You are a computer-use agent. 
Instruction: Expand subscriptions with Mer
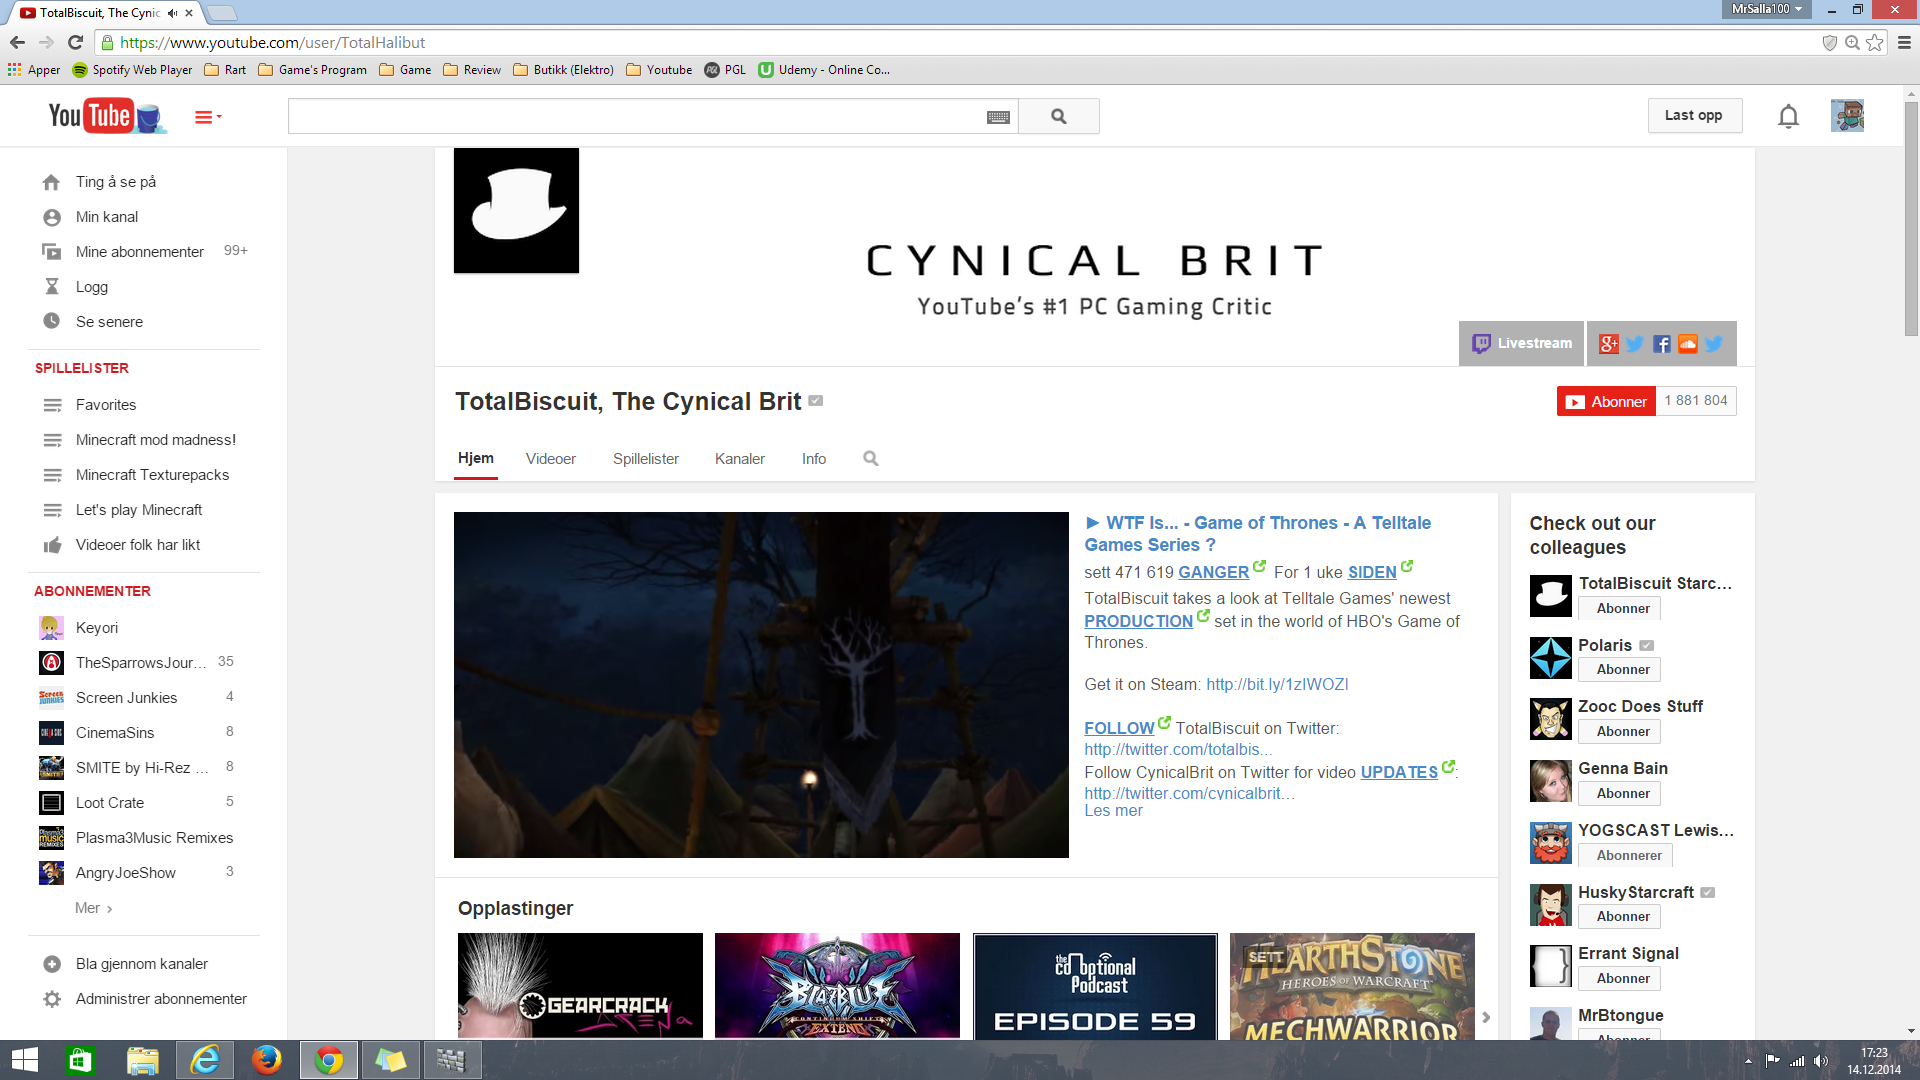tap(93, 908)
